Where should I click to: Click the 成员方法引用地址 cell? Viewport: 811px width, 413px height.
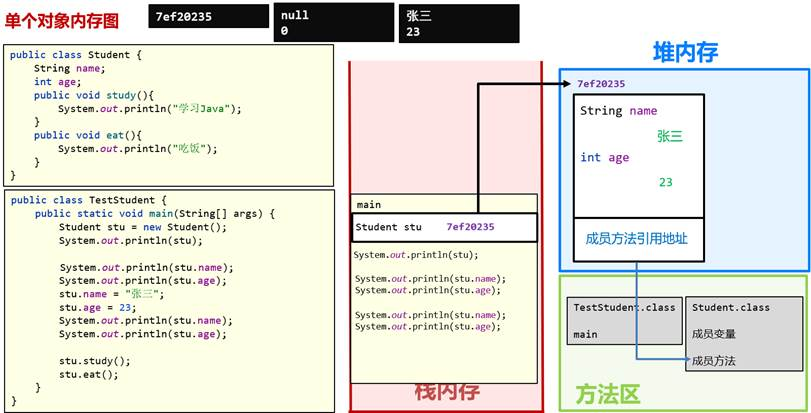639,239
